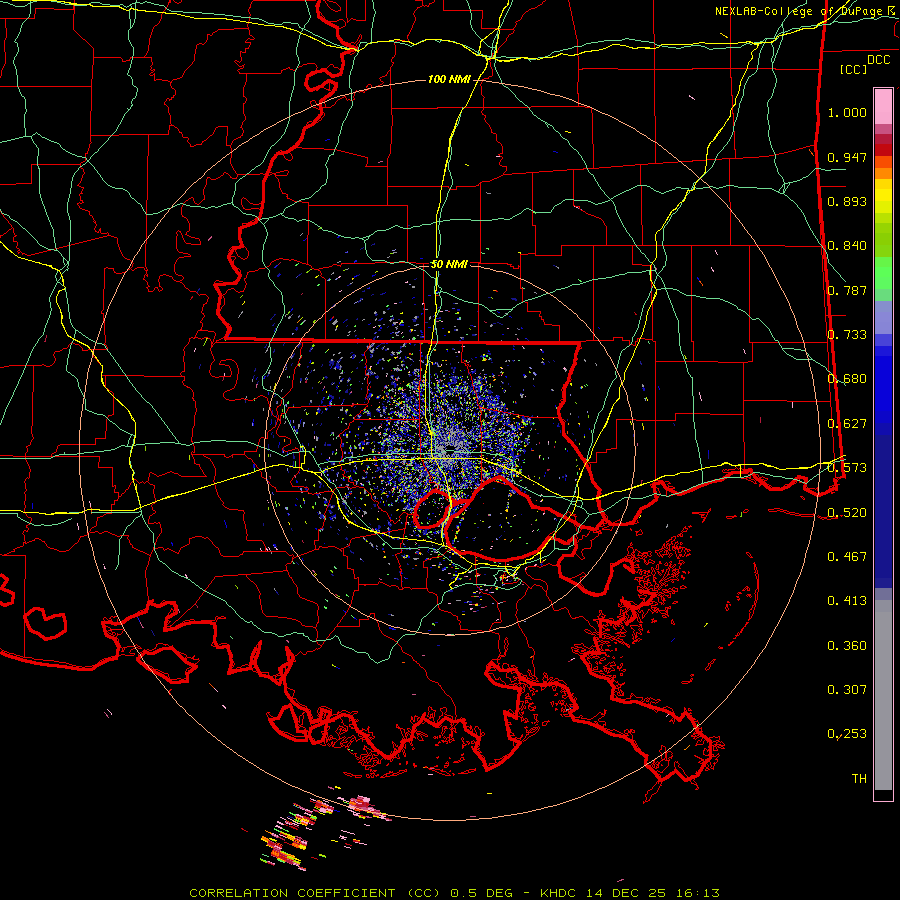Click the 0.413 color scale value

(x=847, y=601)
